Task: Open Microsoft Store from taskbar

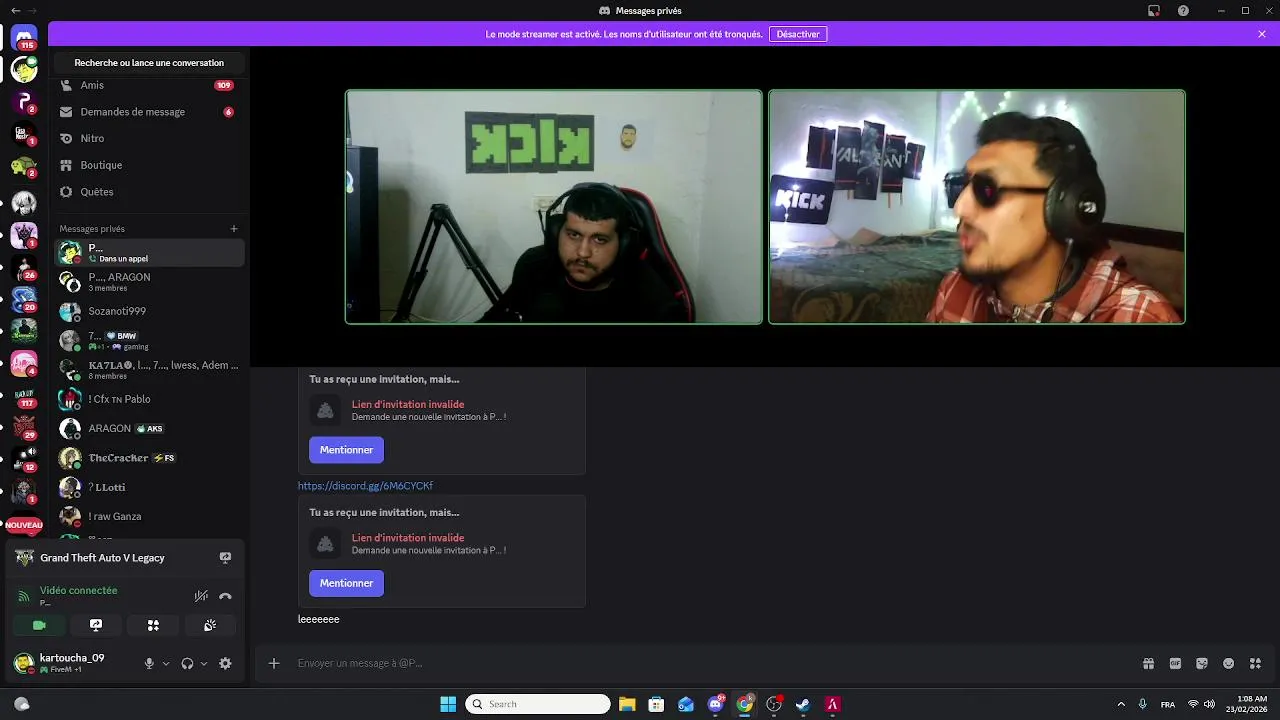Action: (x=656, y=704)
